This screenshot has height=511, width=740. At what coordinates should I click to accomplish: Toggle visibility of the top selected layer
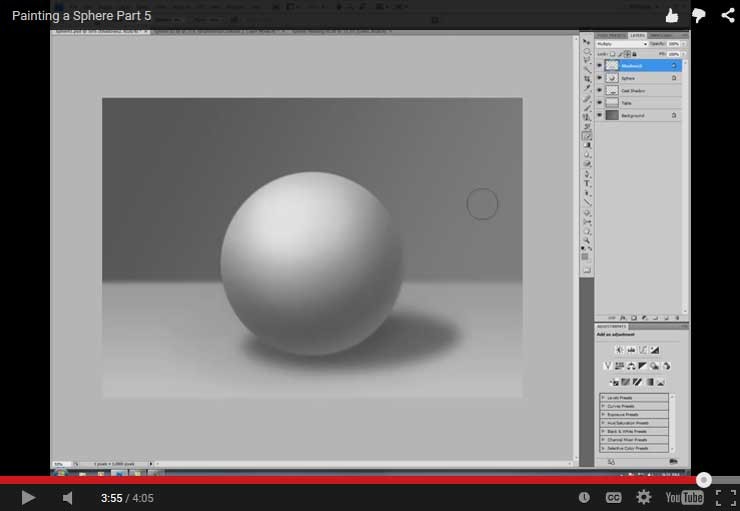click(599, 66)
